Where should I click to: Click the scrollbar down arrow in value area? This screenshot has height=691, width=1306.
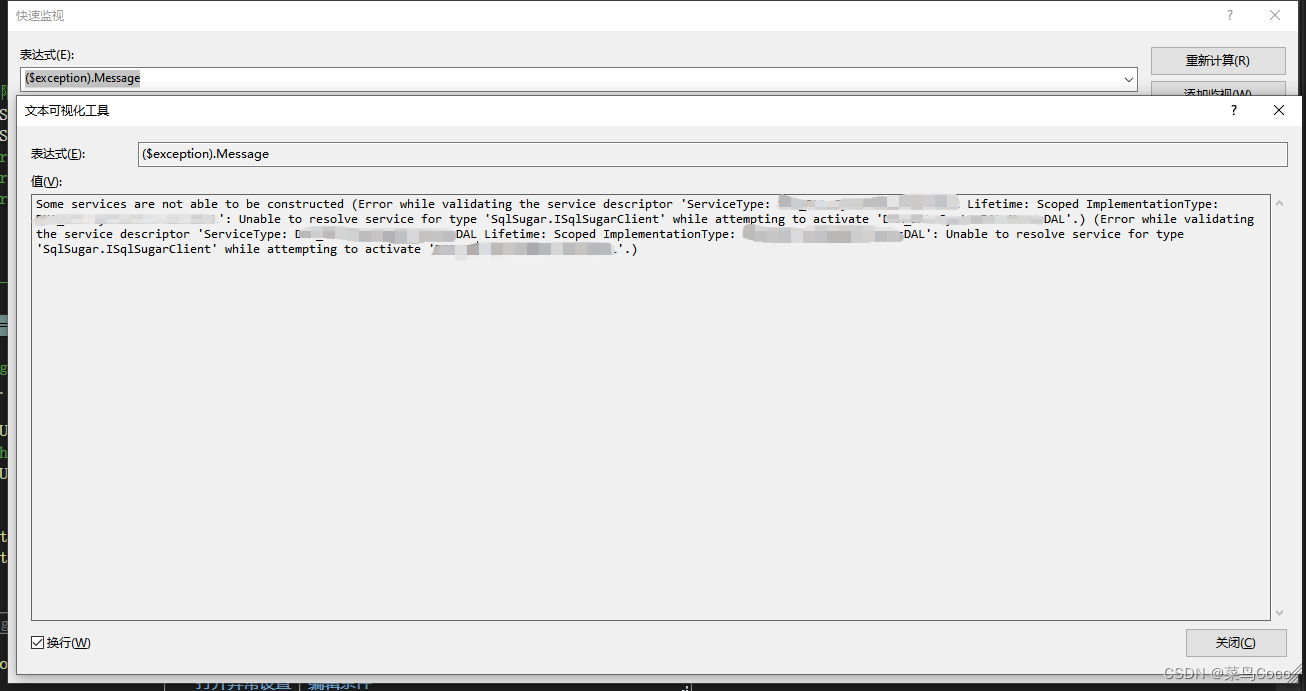click(x=1278, y=612)
